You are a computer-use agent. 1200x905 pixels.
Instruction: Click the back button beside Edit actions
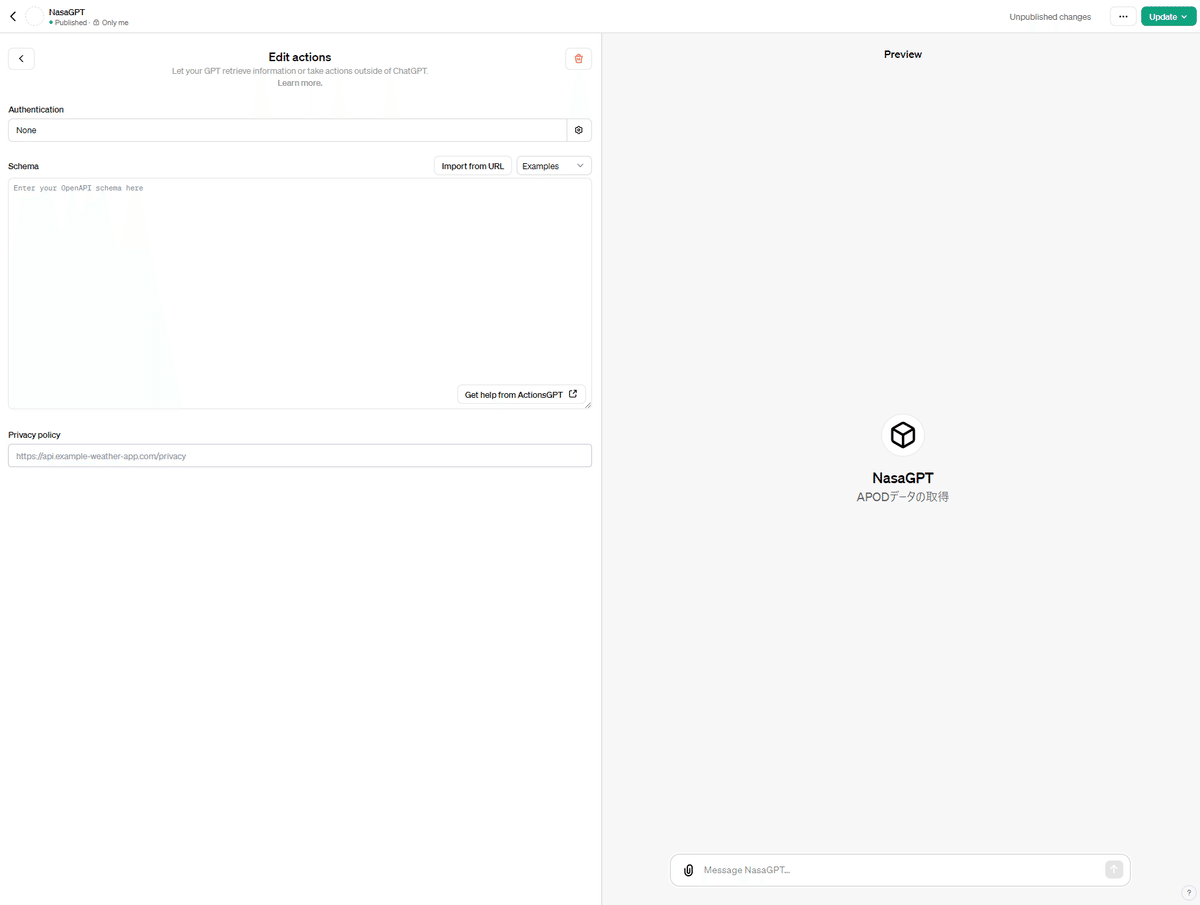21,59
